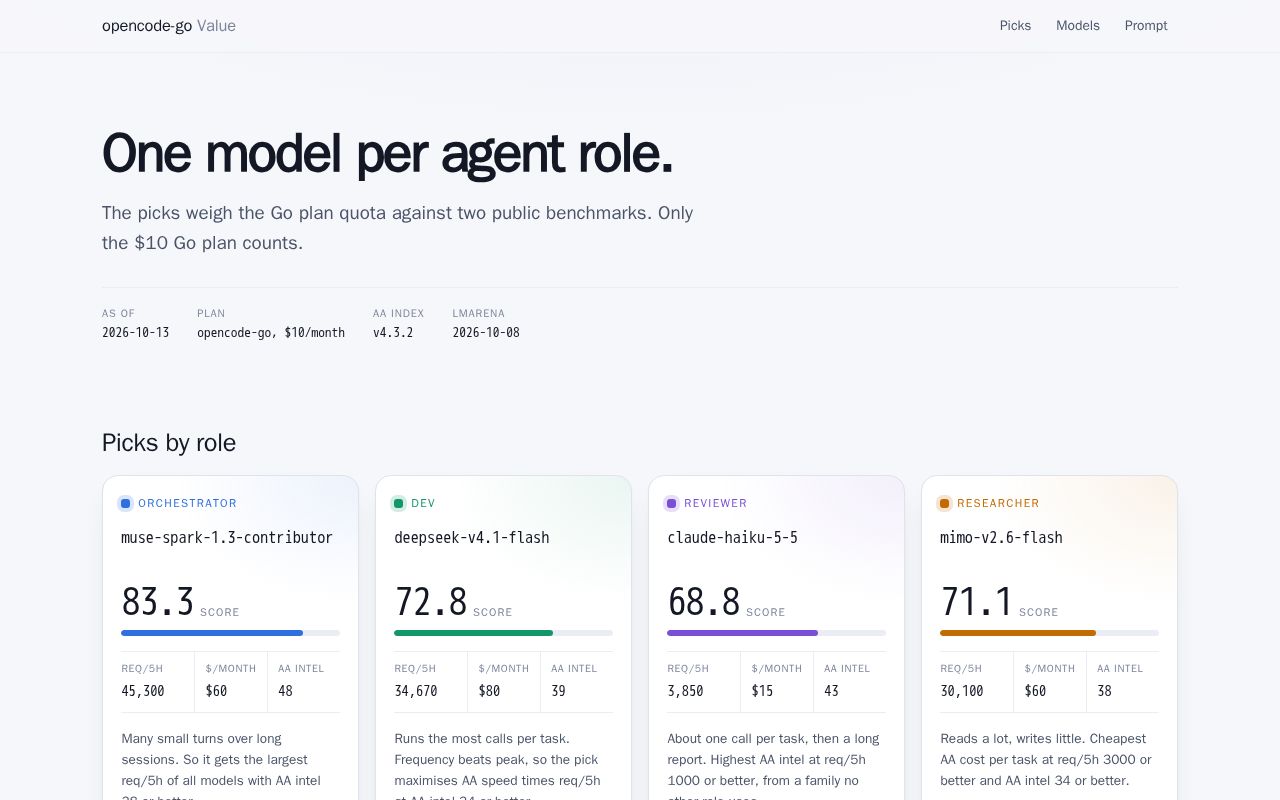Click the 71.1 score value

977,602
